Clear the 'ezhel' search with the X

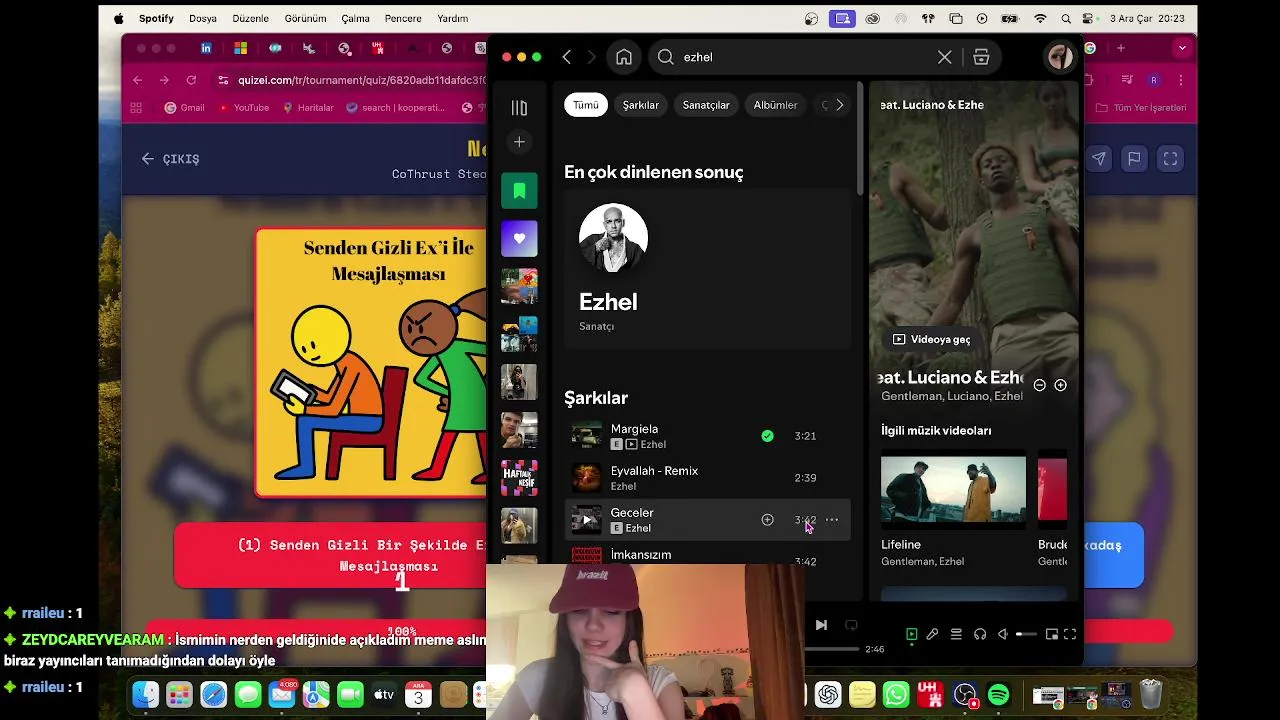pos(944,57)
